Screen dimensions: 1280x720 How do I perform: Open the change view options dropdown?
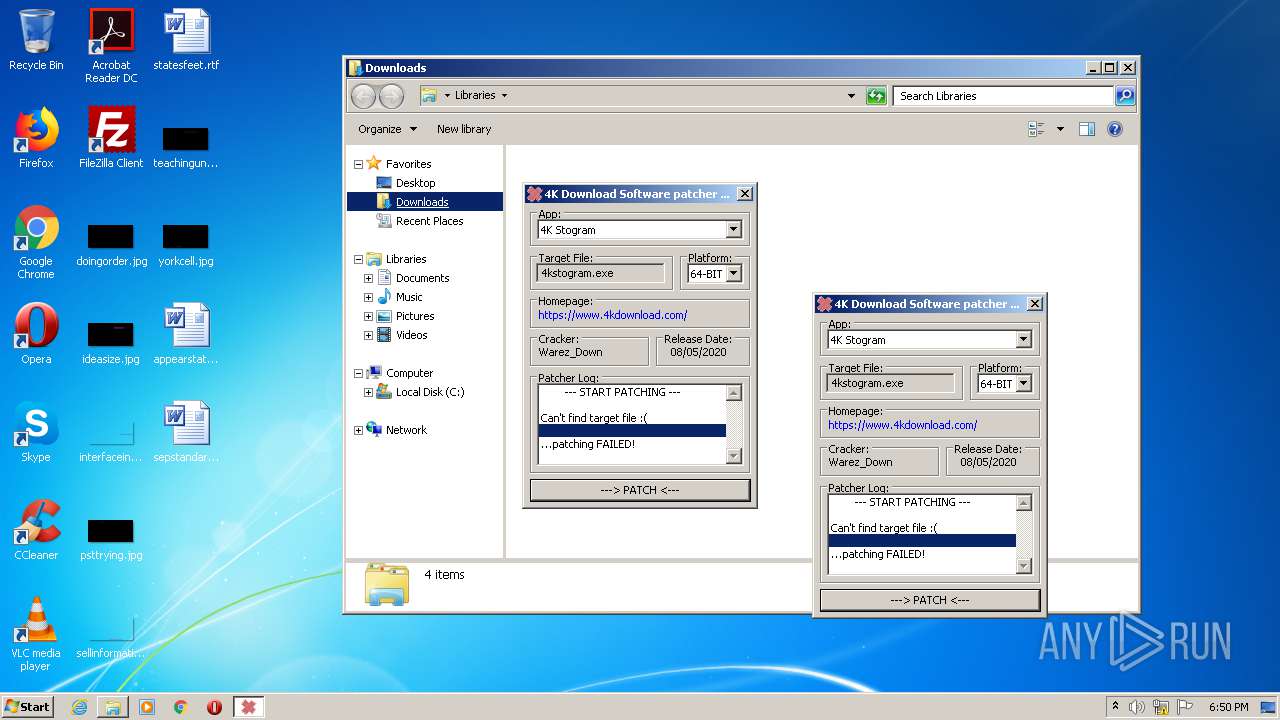tap(1060, 129)
